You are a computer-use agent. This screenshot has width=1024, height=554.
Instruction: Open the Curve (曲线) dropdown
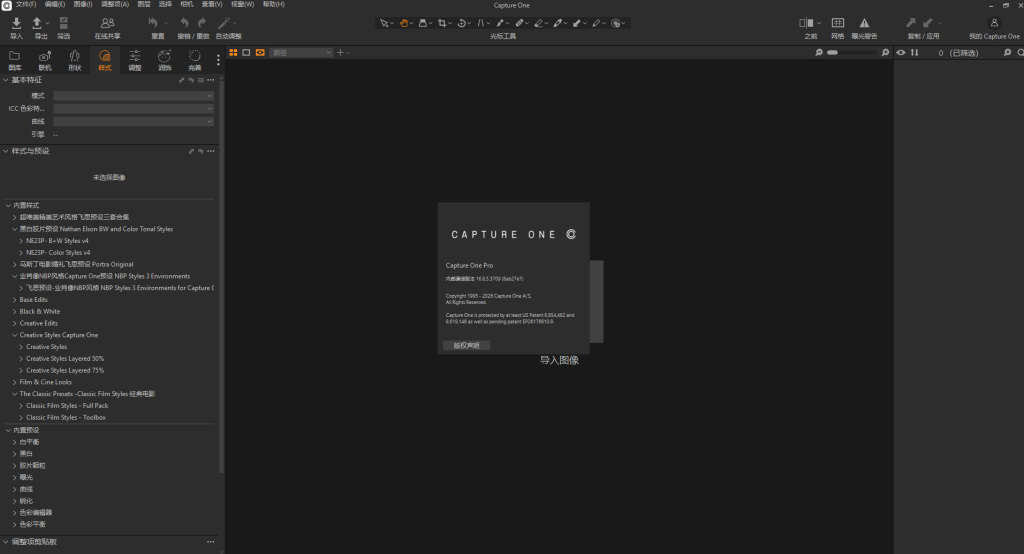point(133,122)
